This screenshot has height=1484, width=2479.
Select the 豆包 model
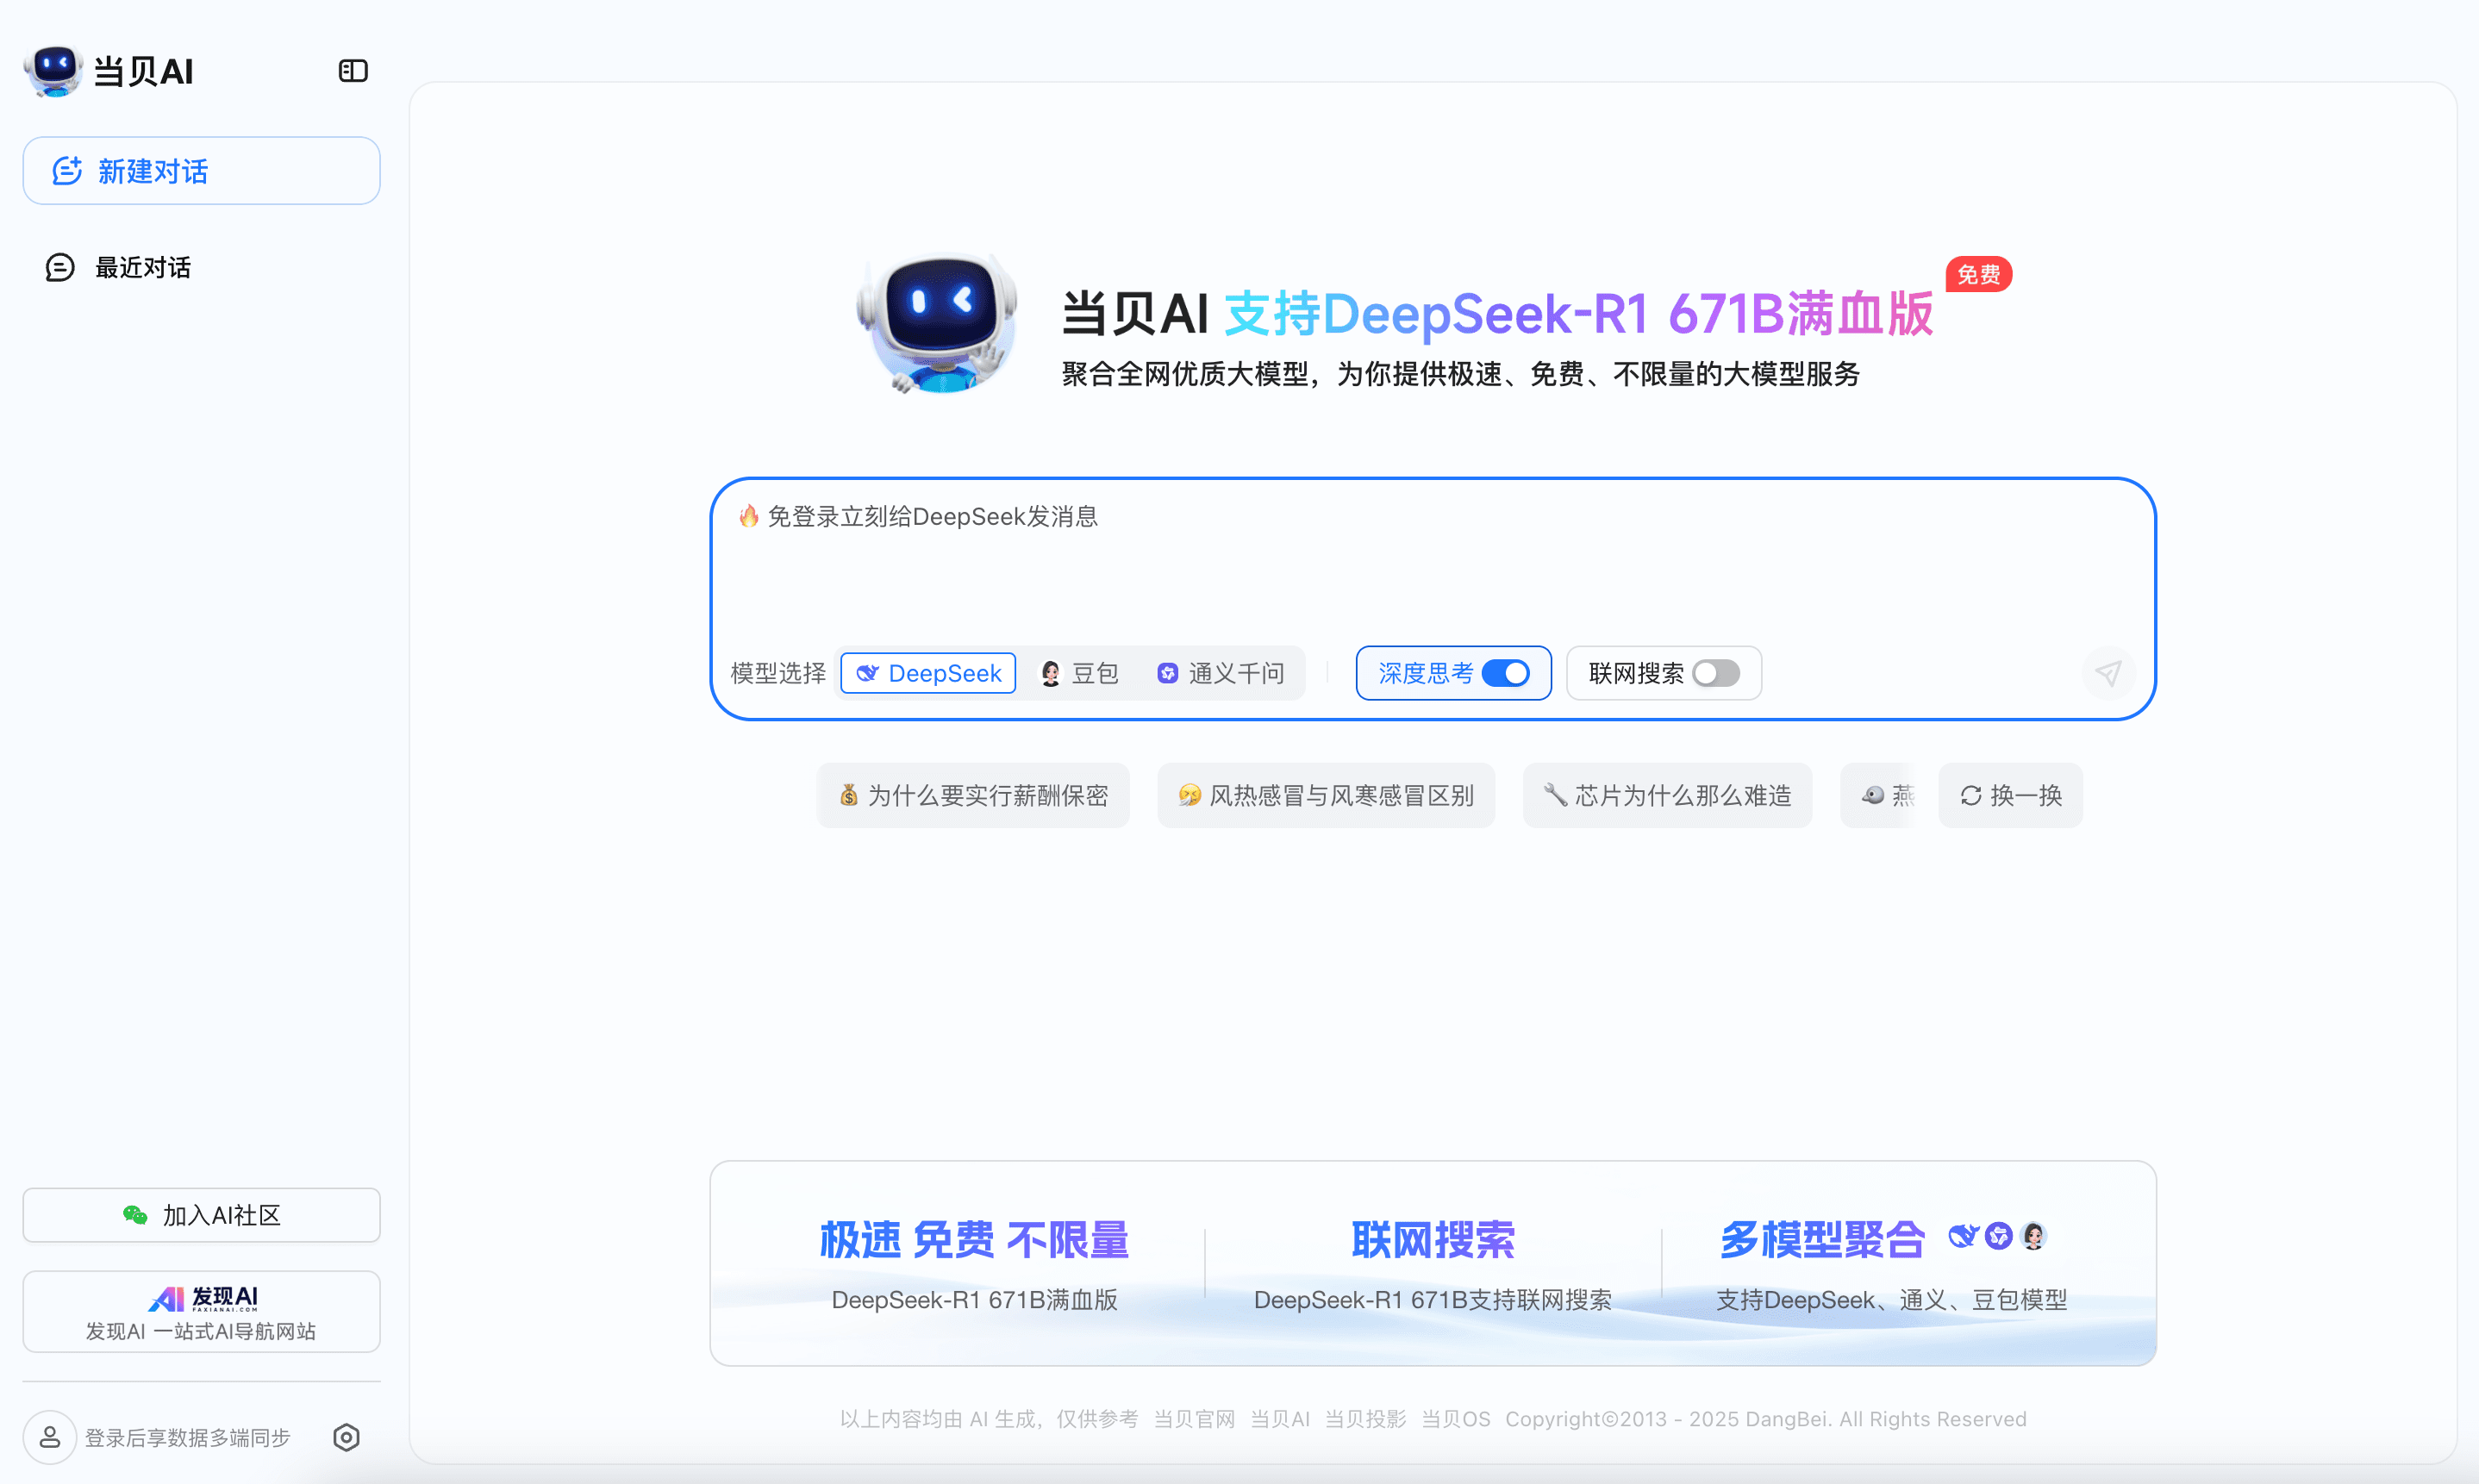[1079, 673]
